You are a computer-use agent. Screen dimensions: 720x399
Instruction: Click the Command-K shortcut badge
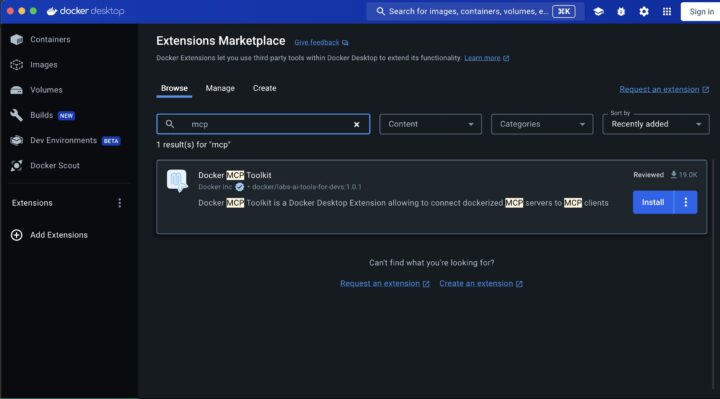pos(564,11)
